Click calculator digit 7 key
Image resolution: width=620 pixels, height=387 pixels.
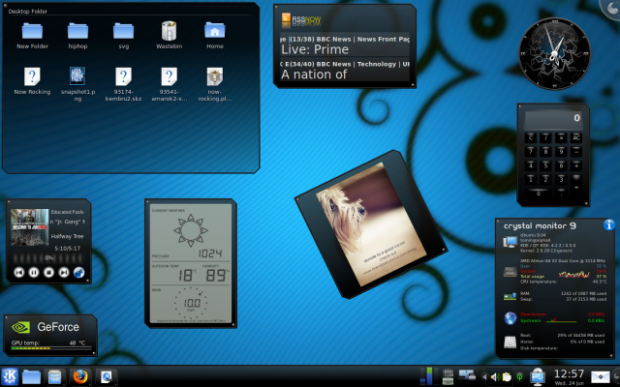[531, 152]
